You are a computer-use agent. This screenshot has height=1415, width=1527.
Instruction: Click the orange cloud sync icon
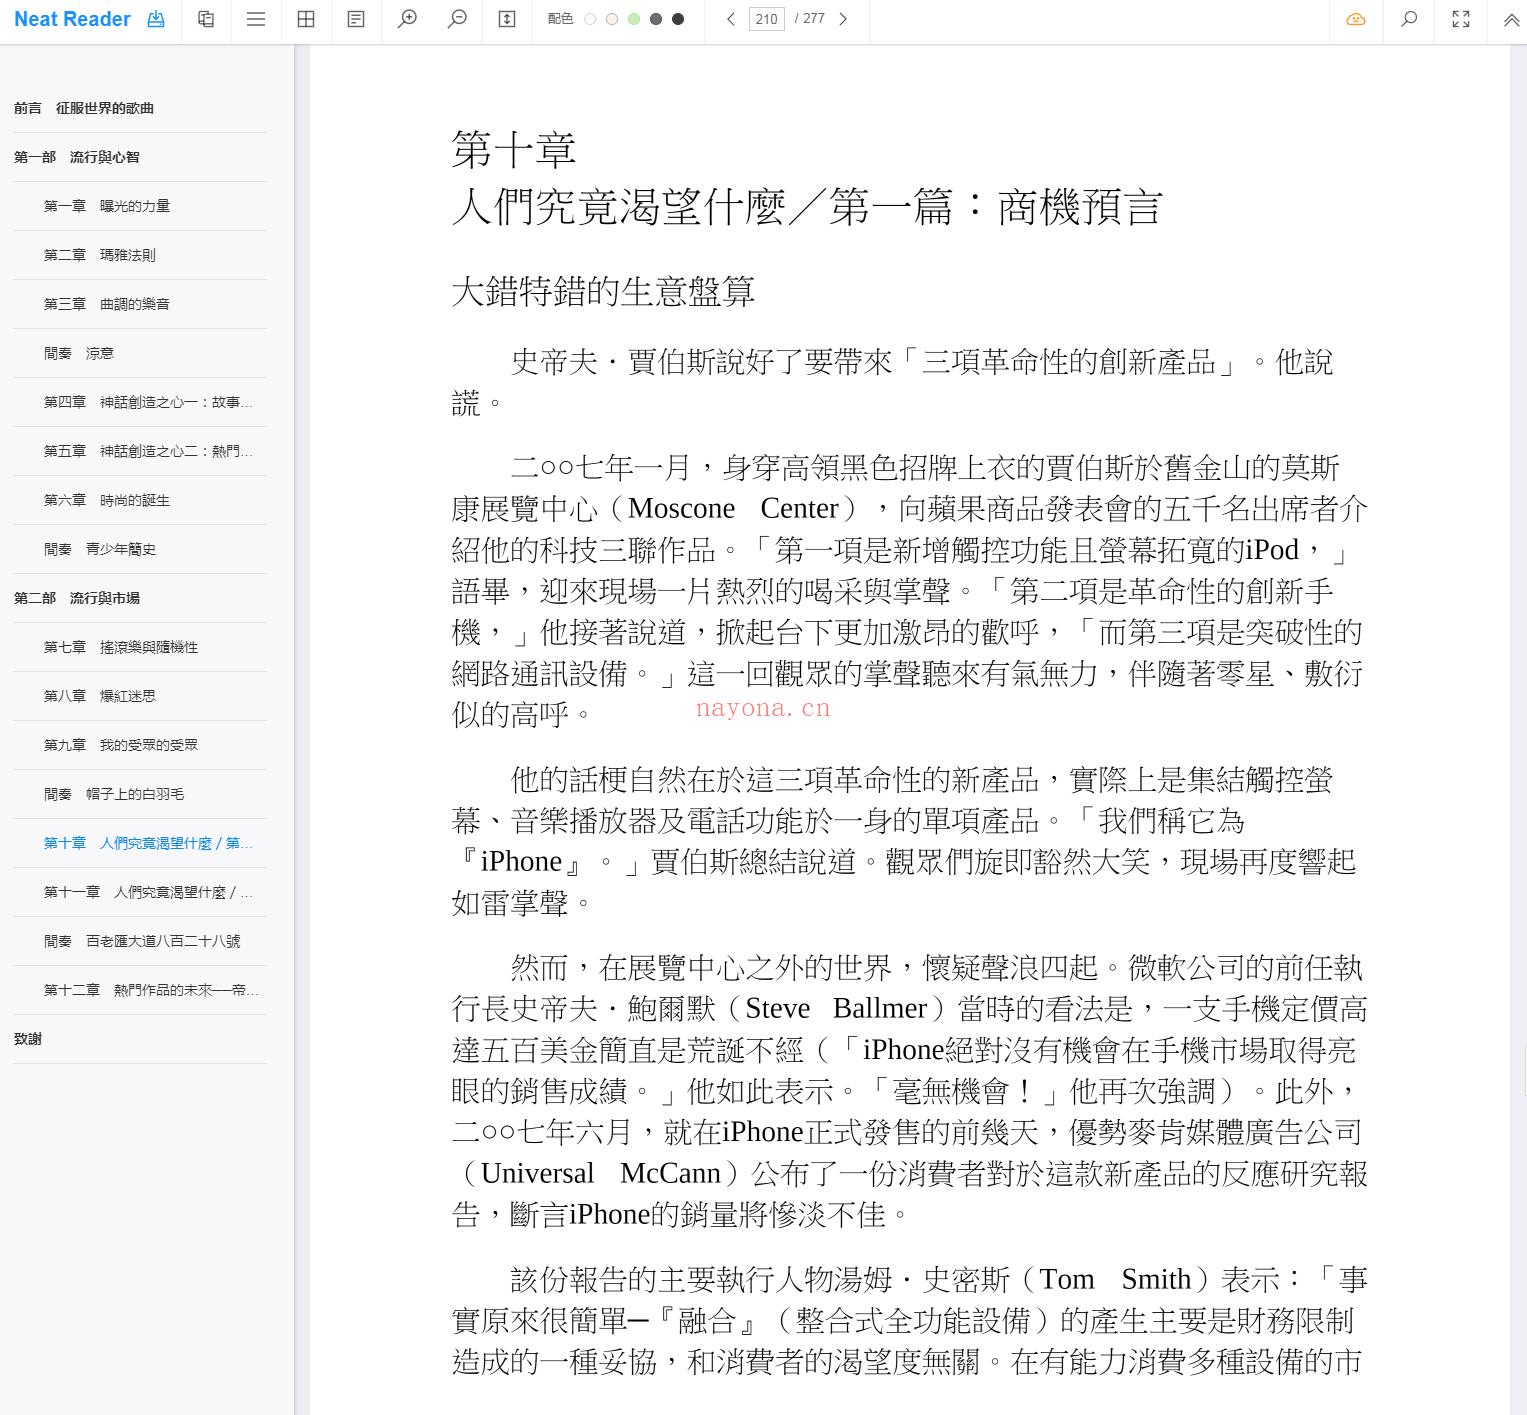[x=1356, y=19]
